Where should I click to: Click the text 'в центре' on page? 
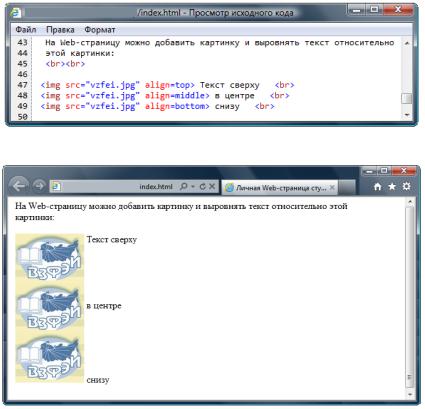(104, 306)
